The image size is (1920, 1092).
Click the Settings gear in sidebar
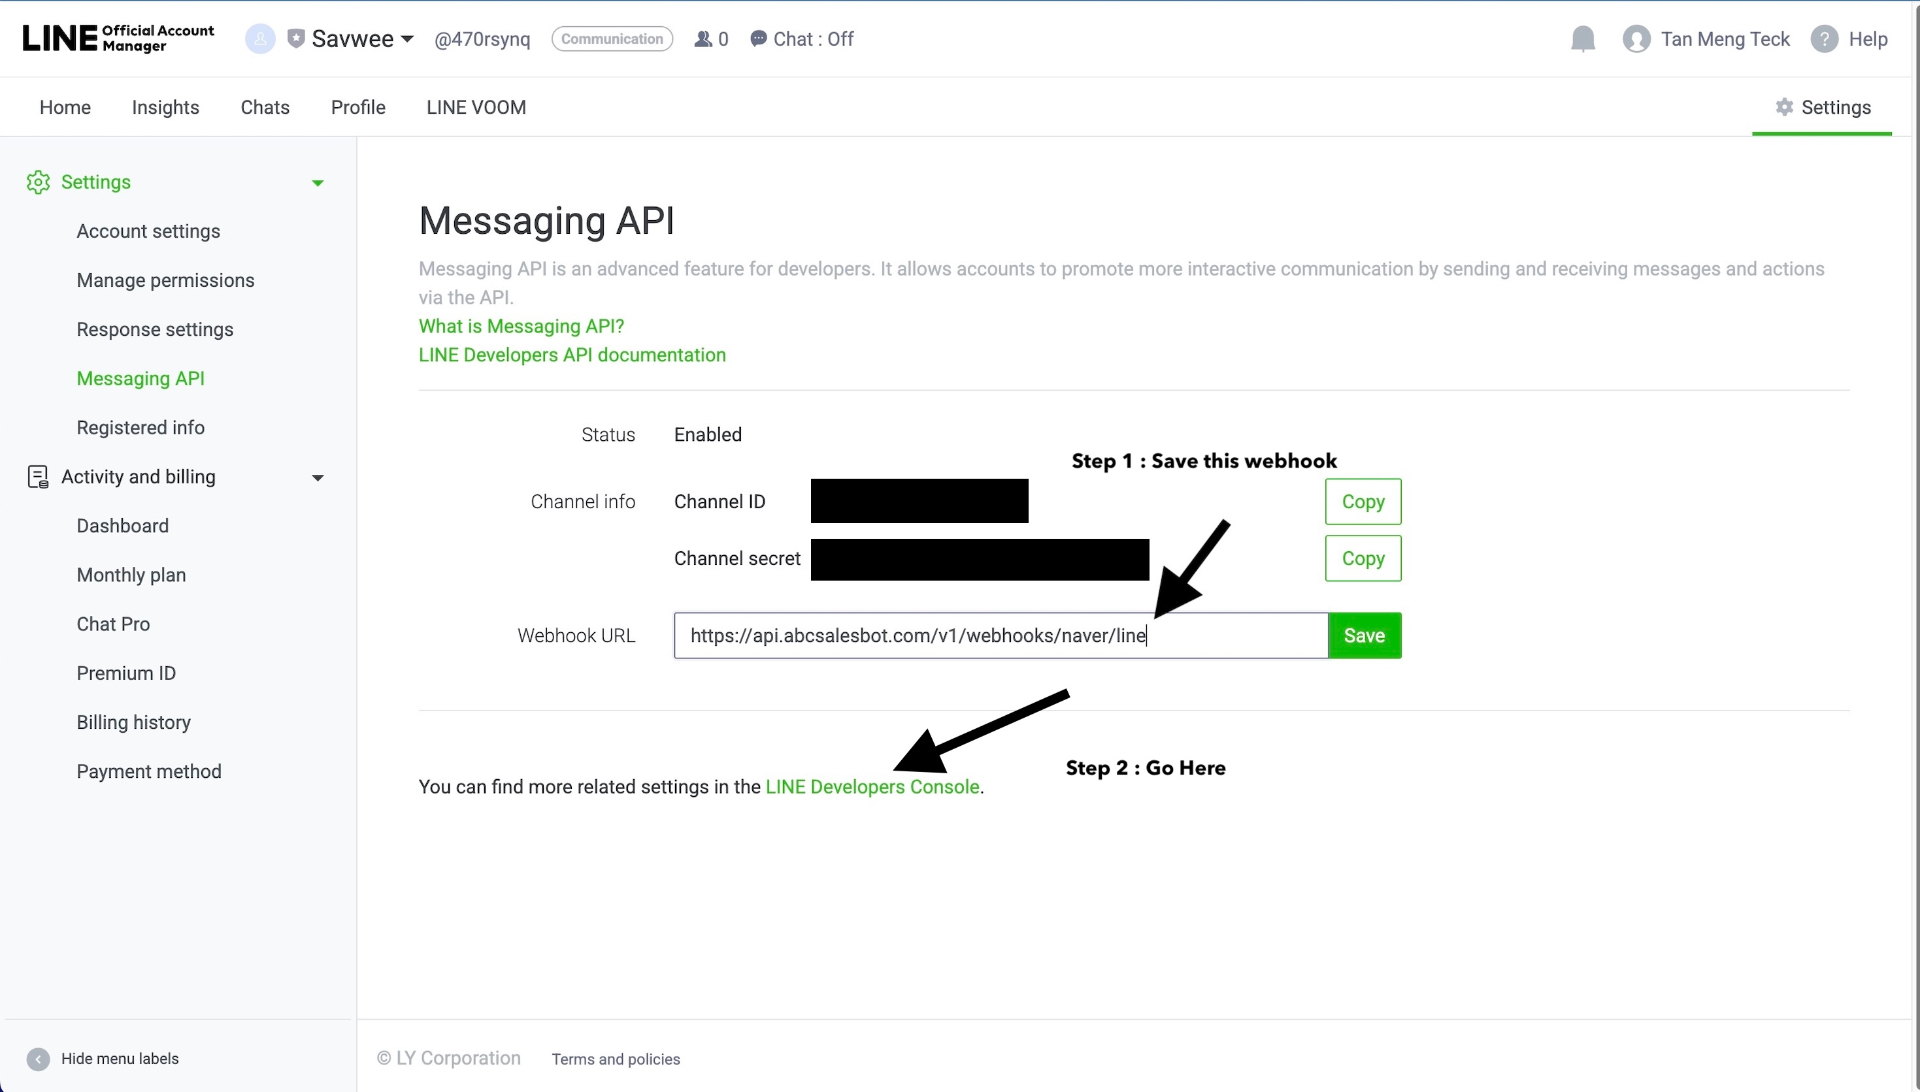(x=38, y=182)
